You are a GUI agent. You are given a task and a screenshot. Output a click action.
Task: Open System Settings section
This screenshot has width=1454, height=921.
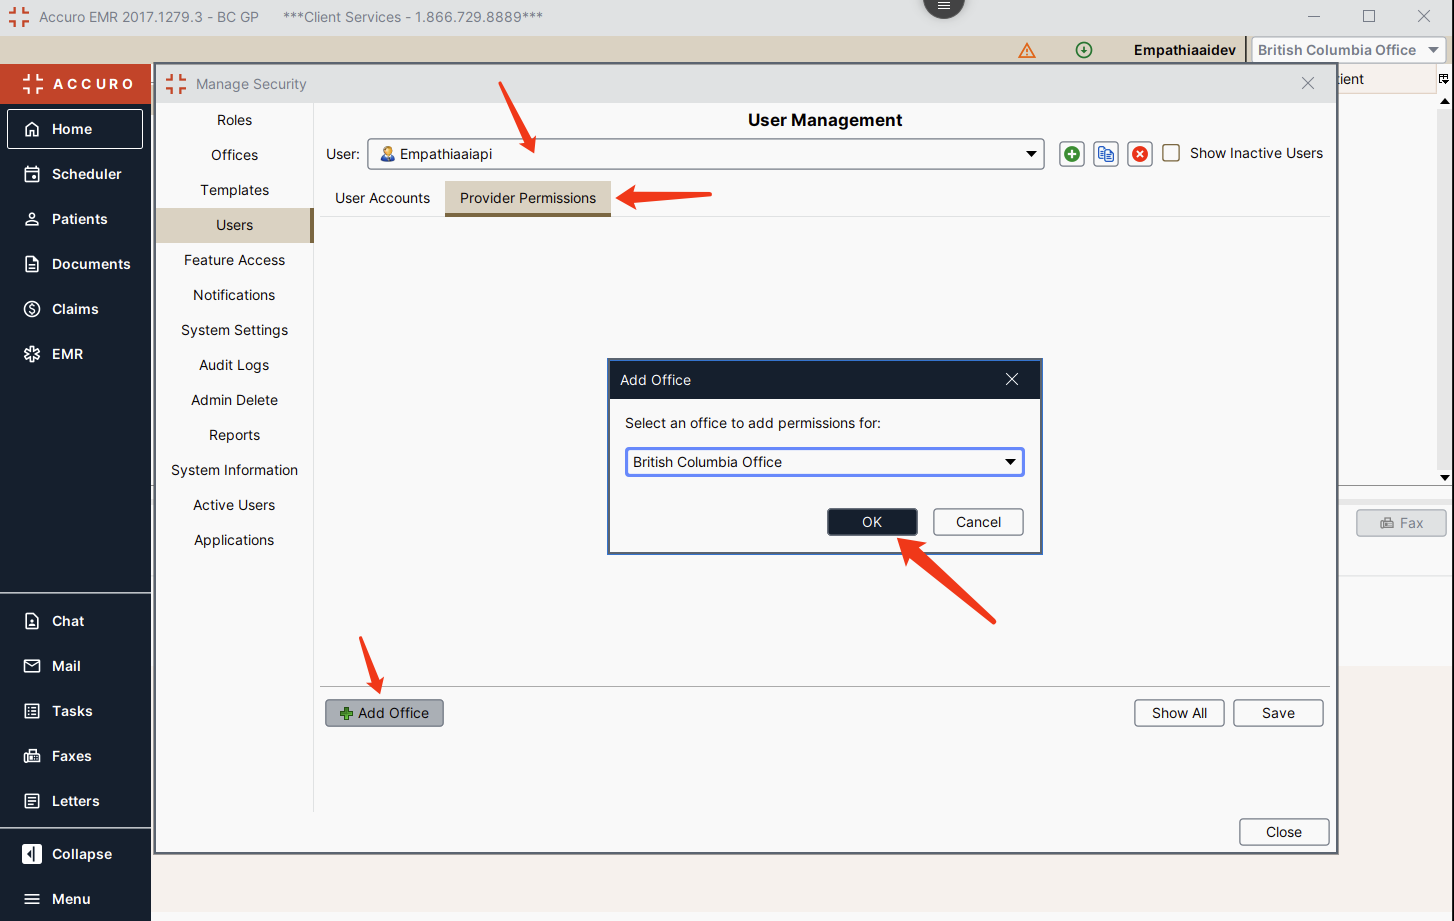tap(234, 330)
